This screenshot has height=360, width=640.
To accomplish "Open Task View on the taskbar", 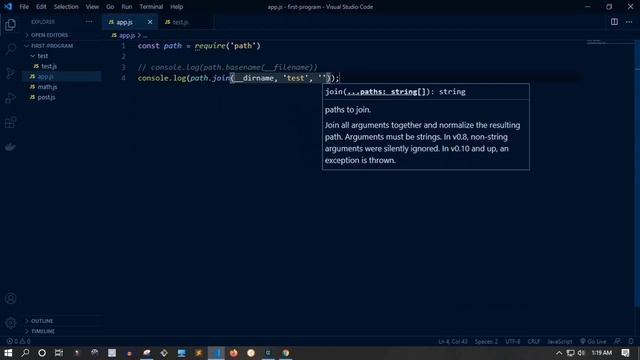I will pyautogui.click(x=59, y=353).
